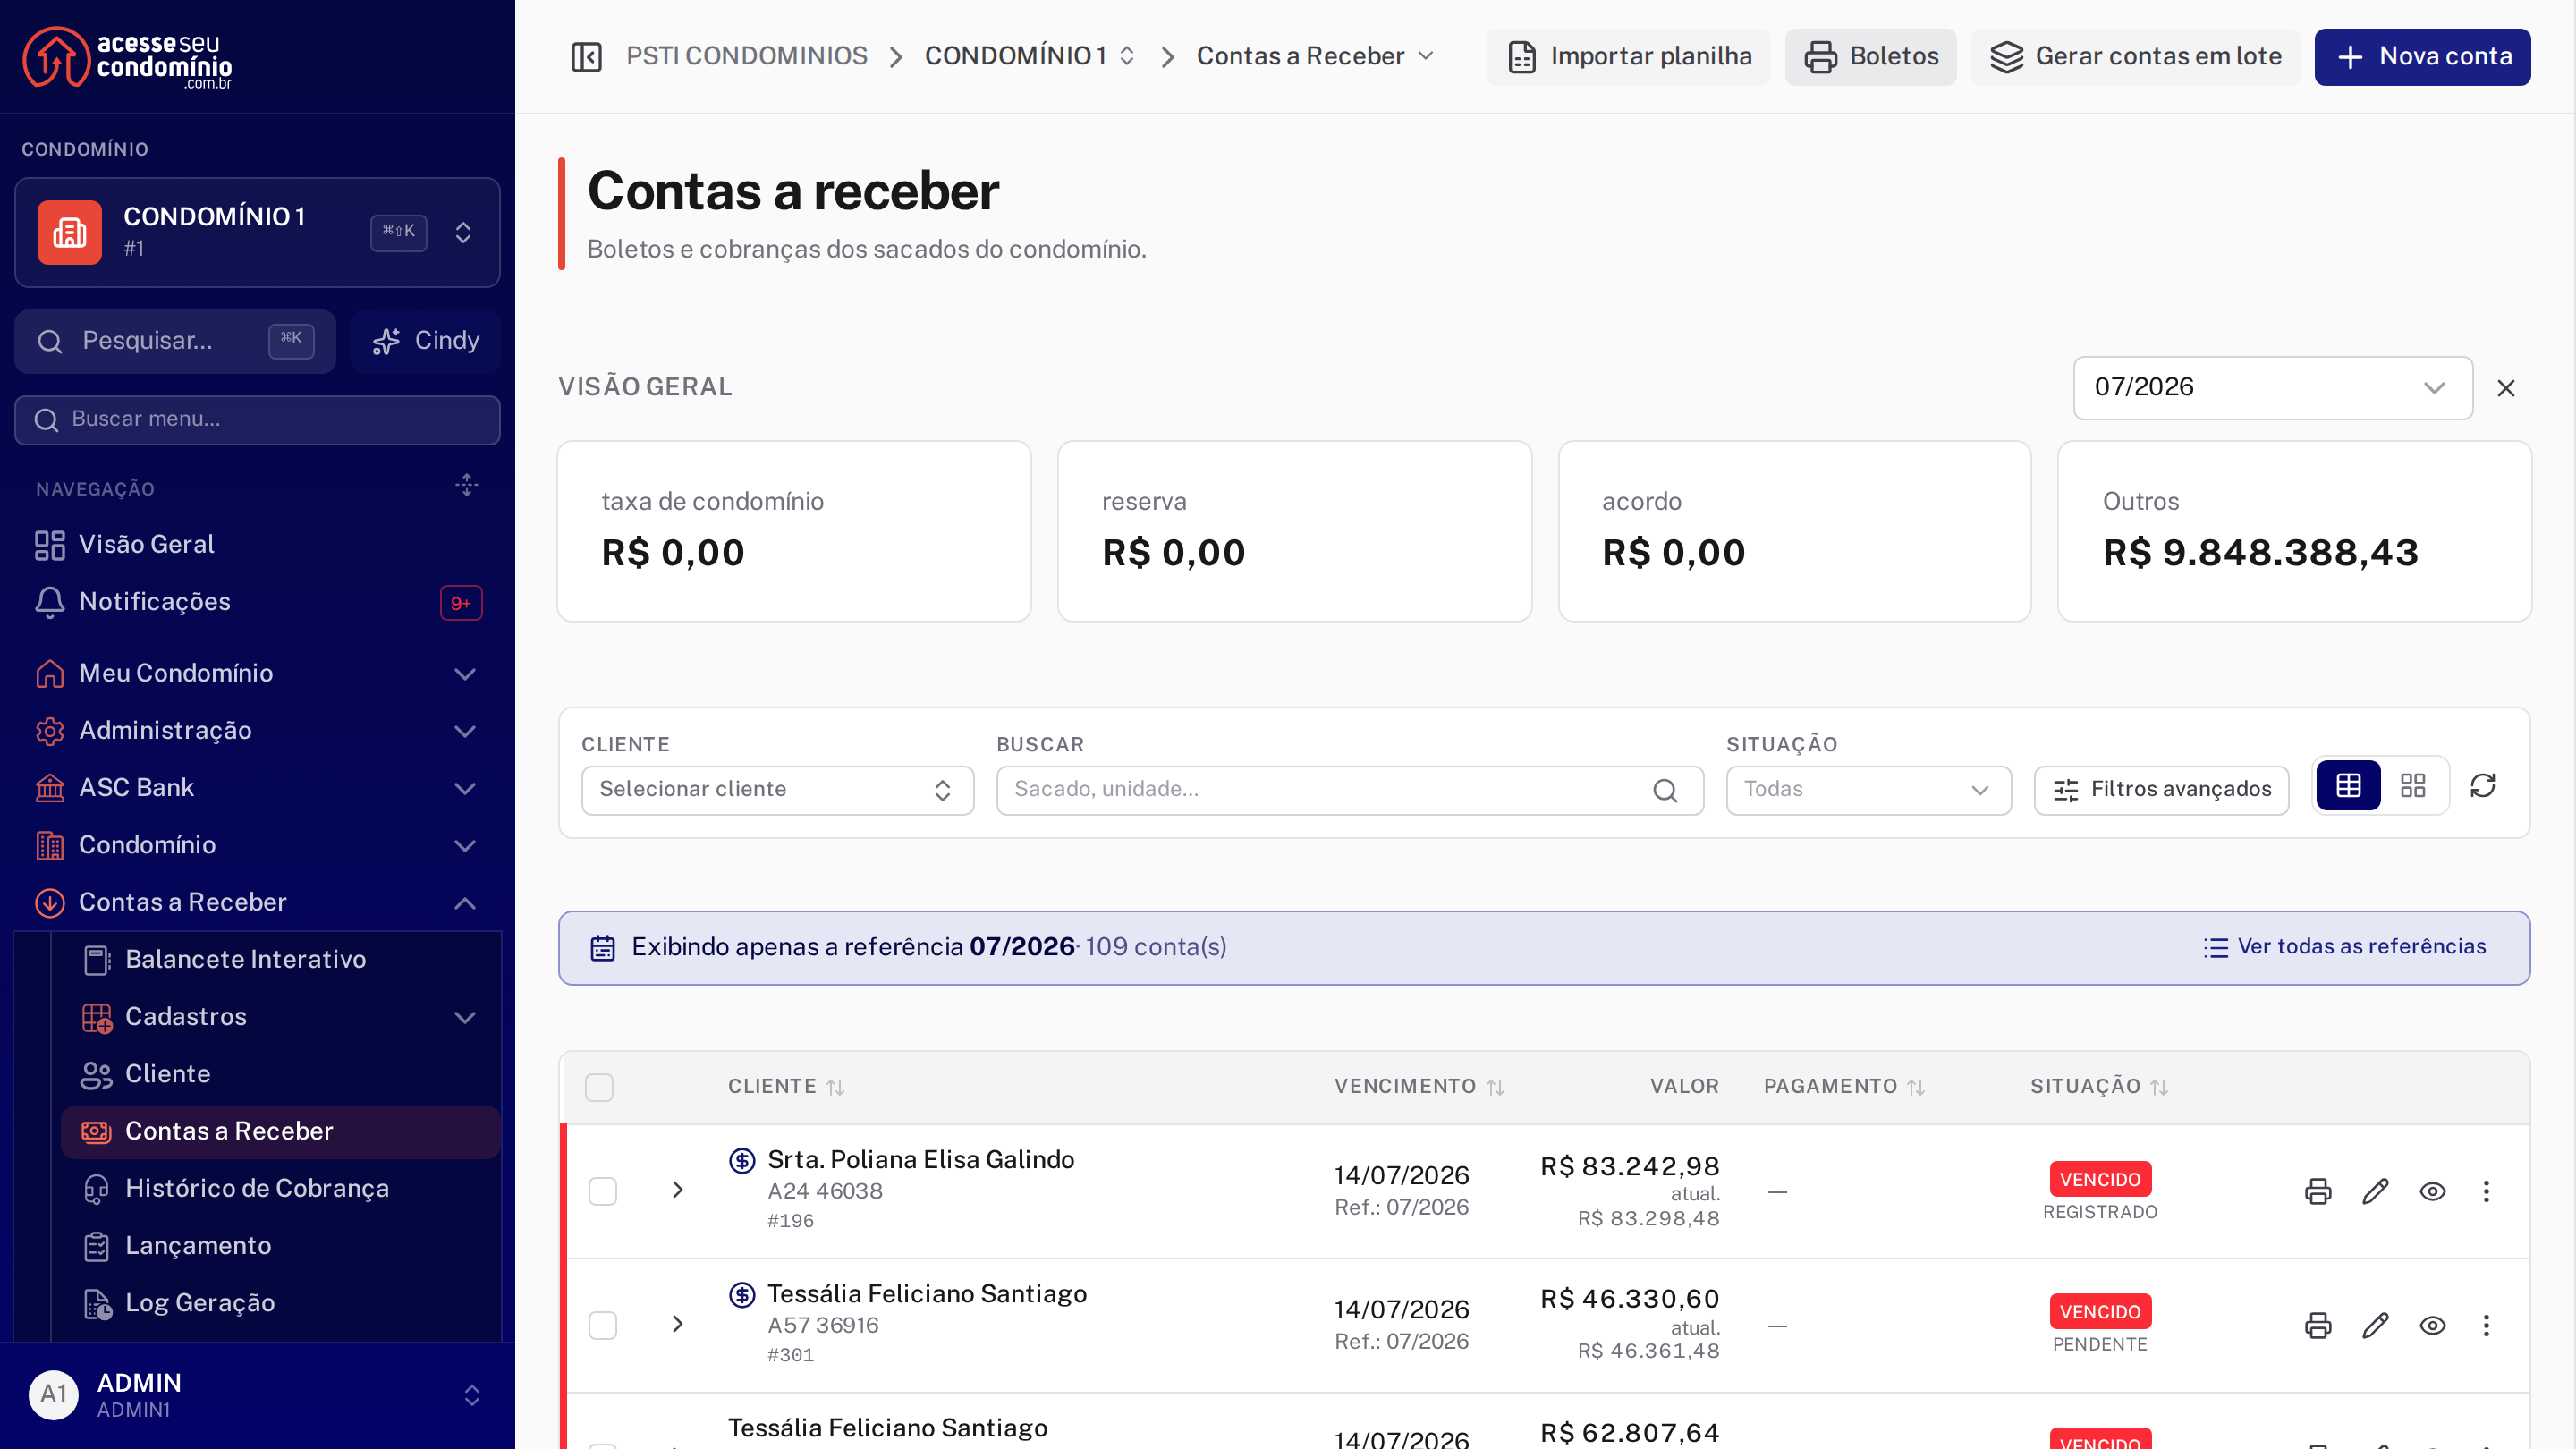
Task: Click the Sacado, unidade search field
Action: tap(1349, 790)
